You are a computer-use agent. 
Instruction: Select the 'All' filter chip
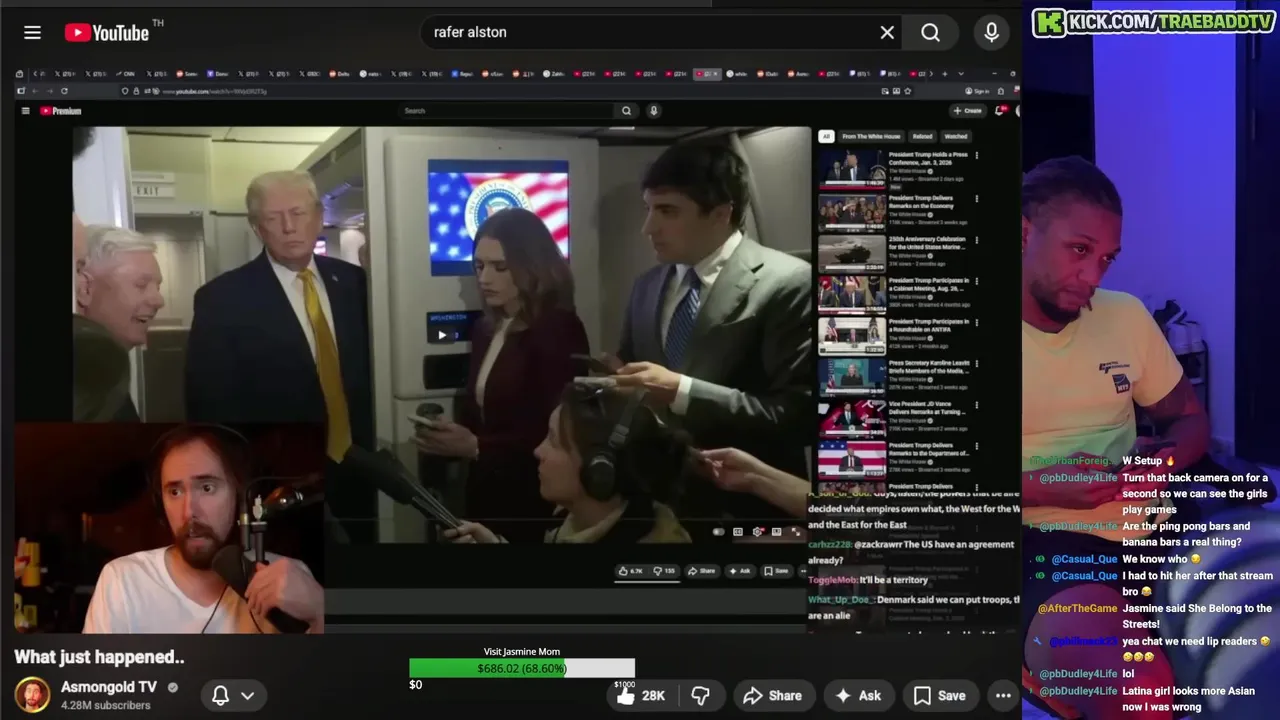click(826, 136)
